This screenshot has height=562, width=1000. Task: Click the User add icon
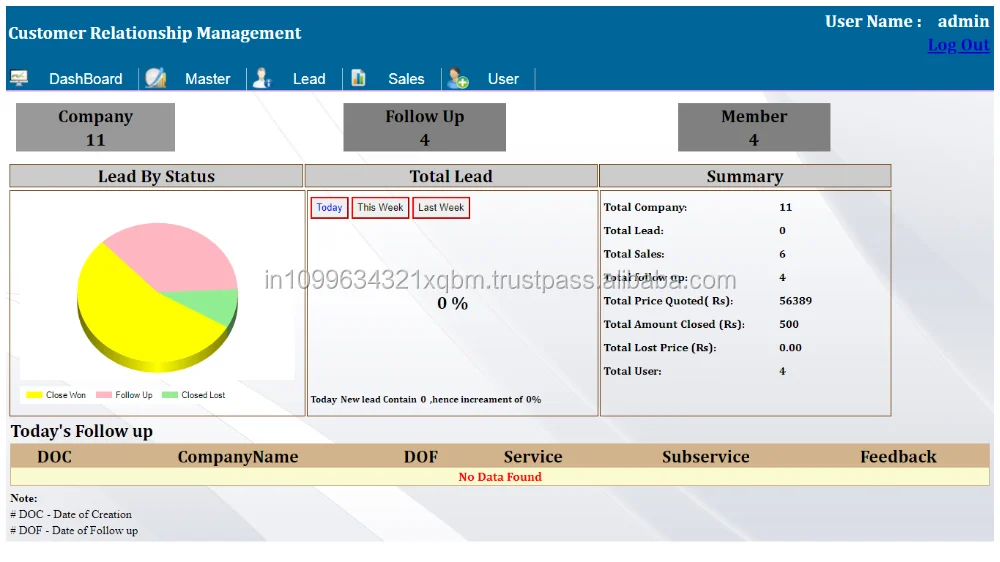tap(458, 78)
